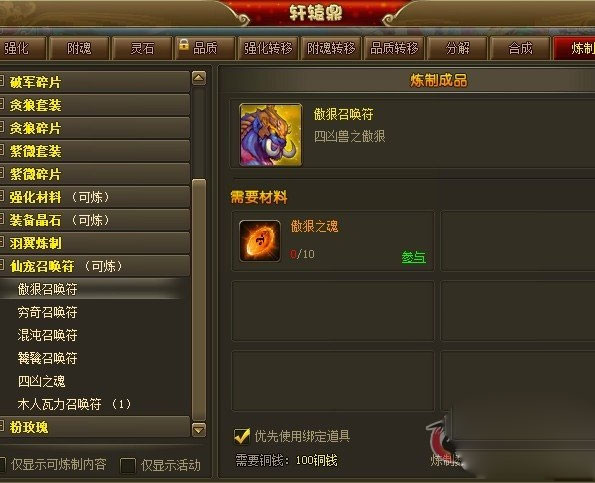595x483 pixels.
Task: Select 木人瓦力召唤符 entry
Action: pyautogui.click(x=74, y=404)
